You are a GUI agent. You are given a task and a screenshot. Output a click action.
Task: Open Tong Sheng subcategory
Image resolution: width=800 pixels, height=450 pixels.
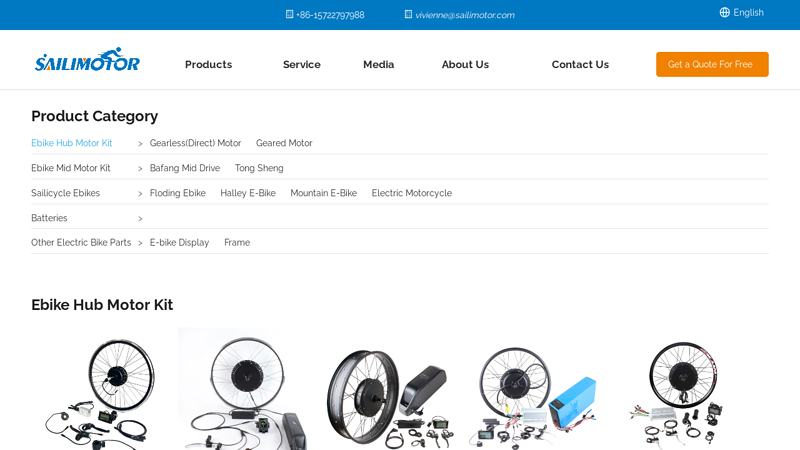point(259,168)
